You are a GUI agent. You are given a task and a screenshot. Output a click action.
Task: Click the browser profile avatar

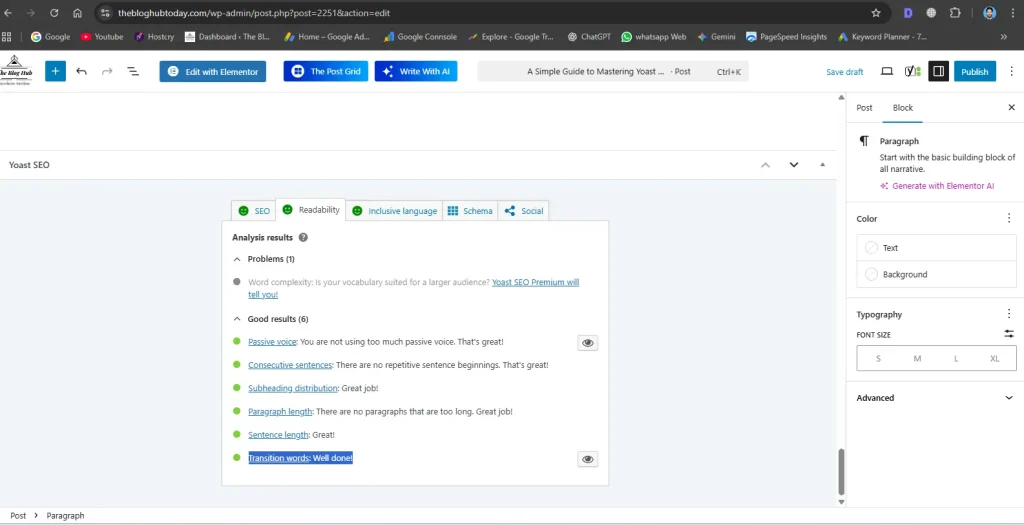(x=989, y=13)
